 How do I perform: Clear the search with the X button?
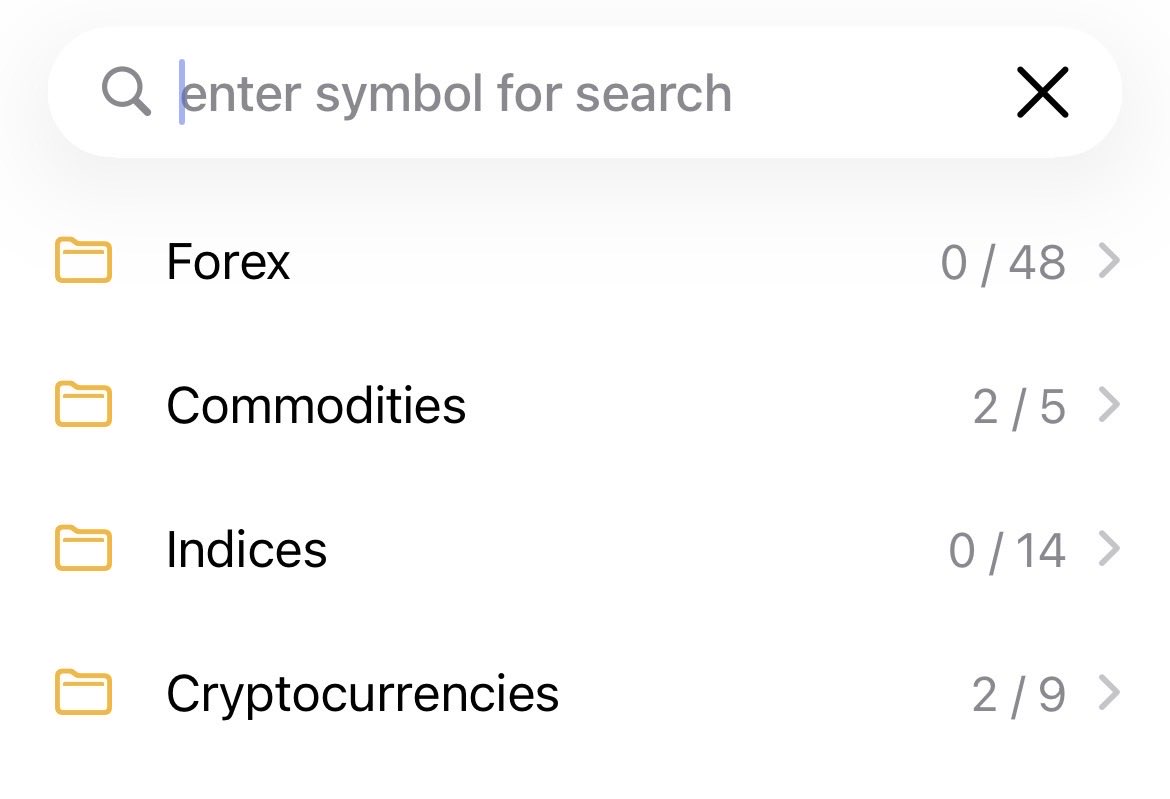[x=1042, y=93]
